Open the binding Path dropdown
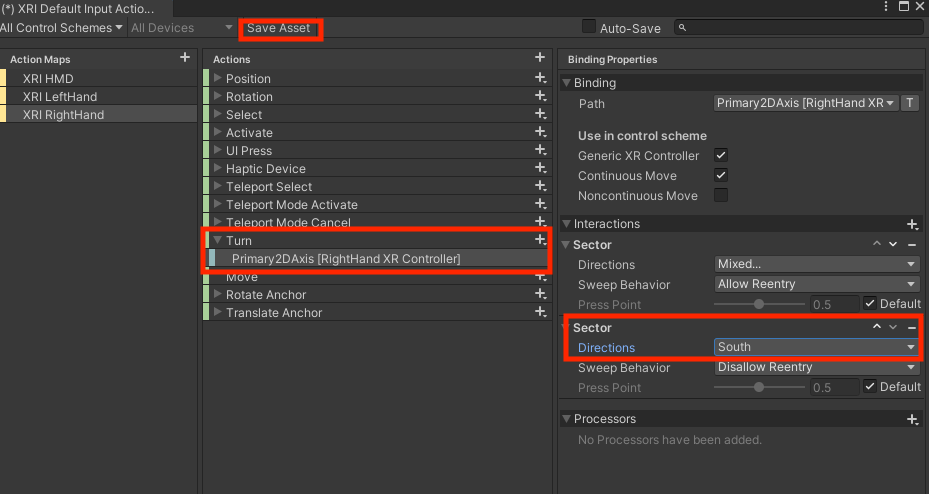929x494 pixels. tap(806, 103)
